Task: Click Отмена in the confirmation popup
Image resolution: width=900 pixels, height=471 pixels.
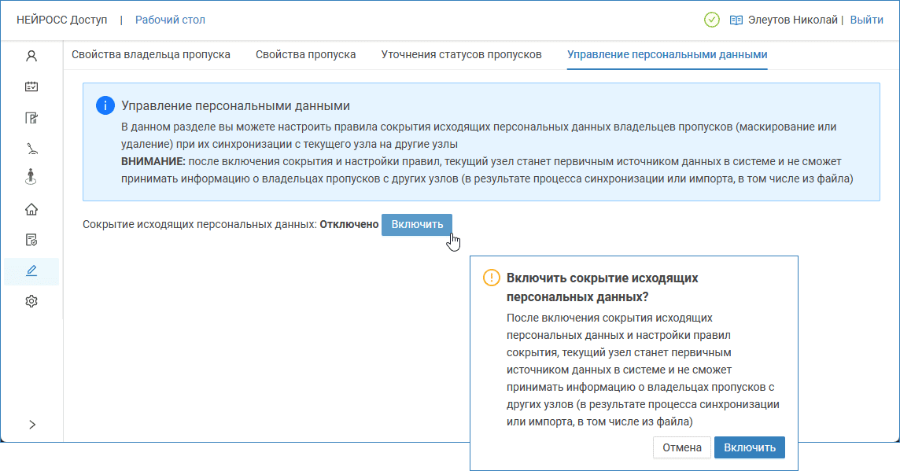Action: click(x=682, y=447)
